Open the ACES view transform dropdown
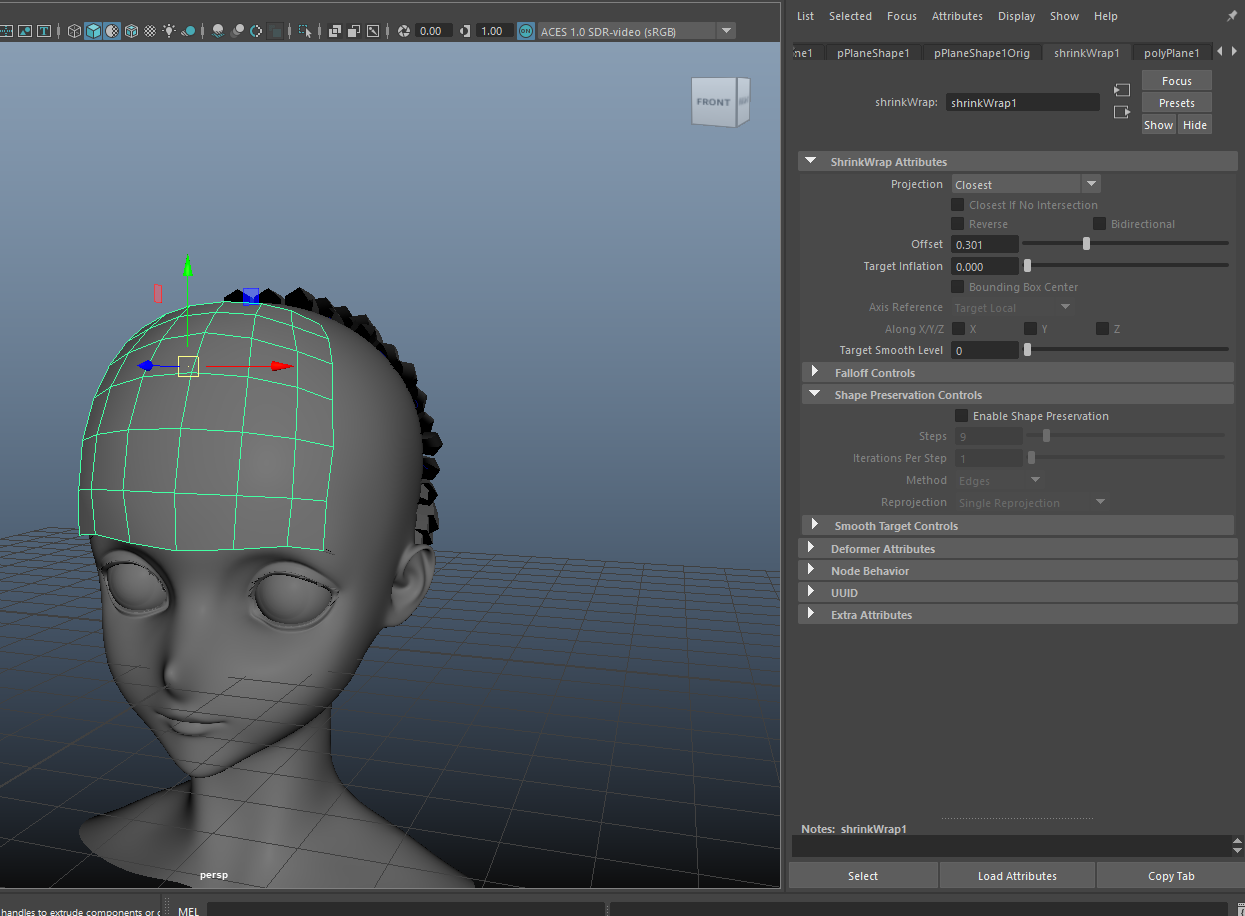 click(636, 31)
